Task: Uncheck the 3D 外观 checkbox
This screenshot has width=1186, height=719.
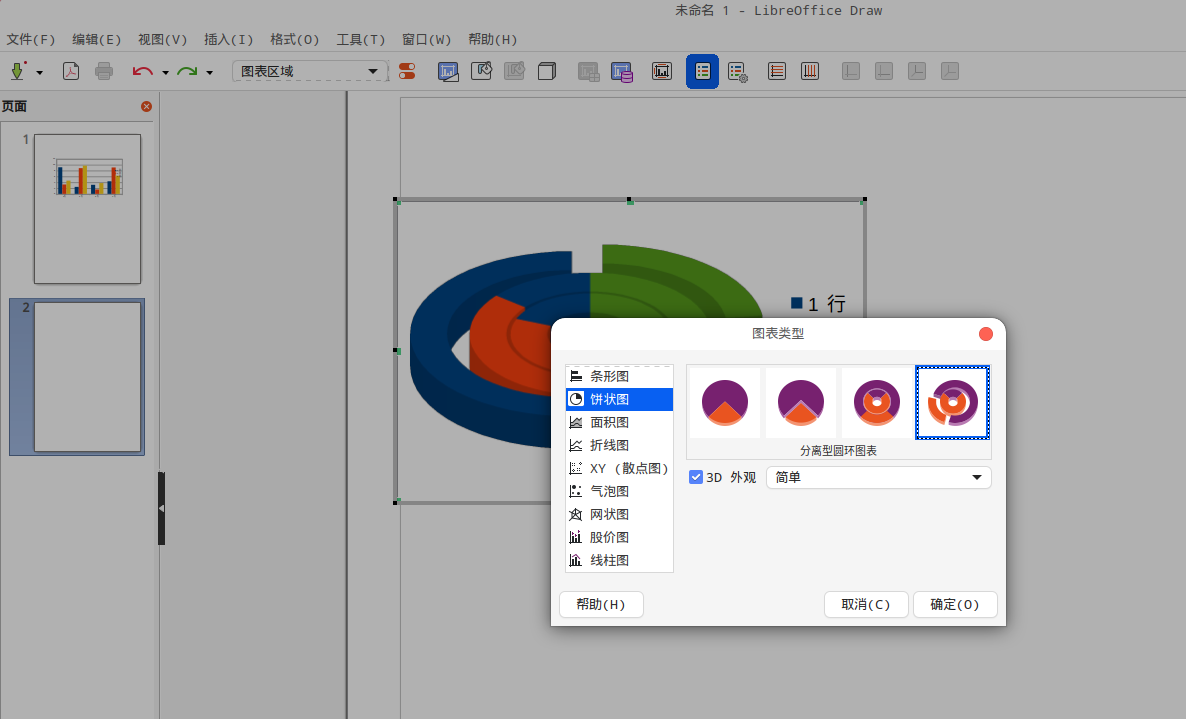Action: 696,477
